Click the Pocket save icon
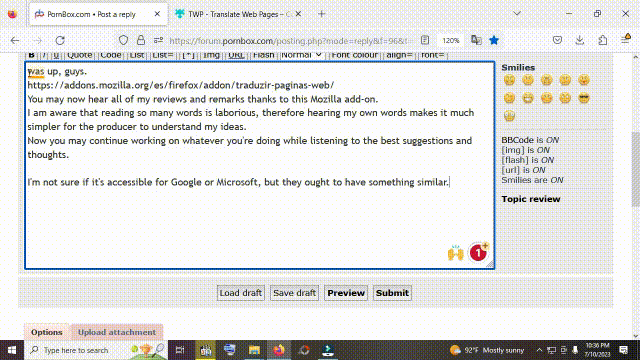Image resolution: width=640 pixels, height=360 pixels. pos(557,40)
